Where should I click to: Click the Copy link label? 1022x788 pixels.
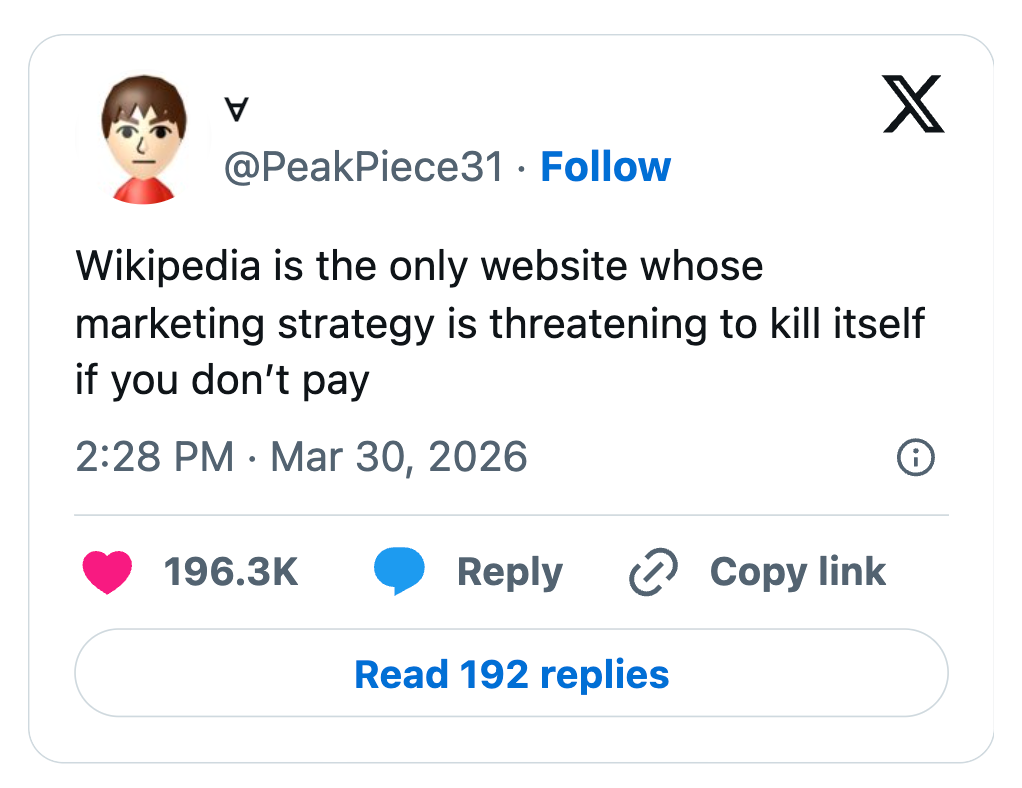click(797, 571)
